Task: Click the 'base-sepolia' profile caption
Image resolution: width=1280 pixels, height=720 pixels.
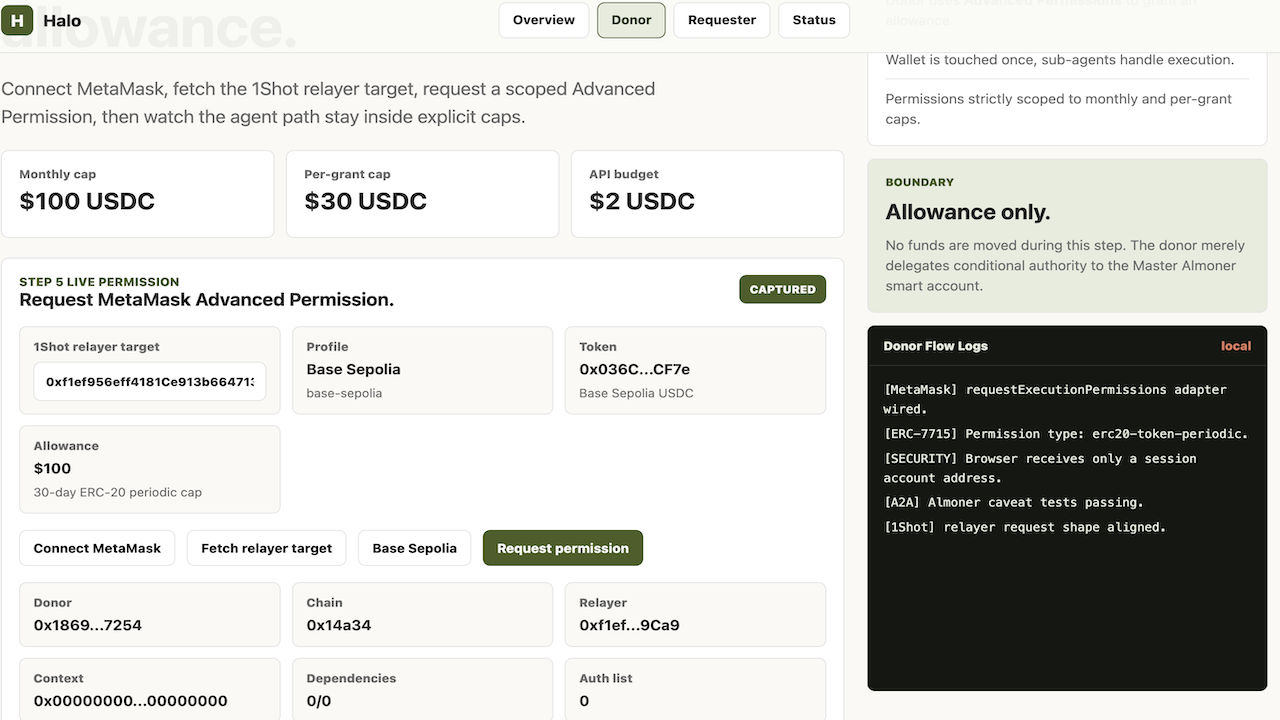Action: [344, 393]
